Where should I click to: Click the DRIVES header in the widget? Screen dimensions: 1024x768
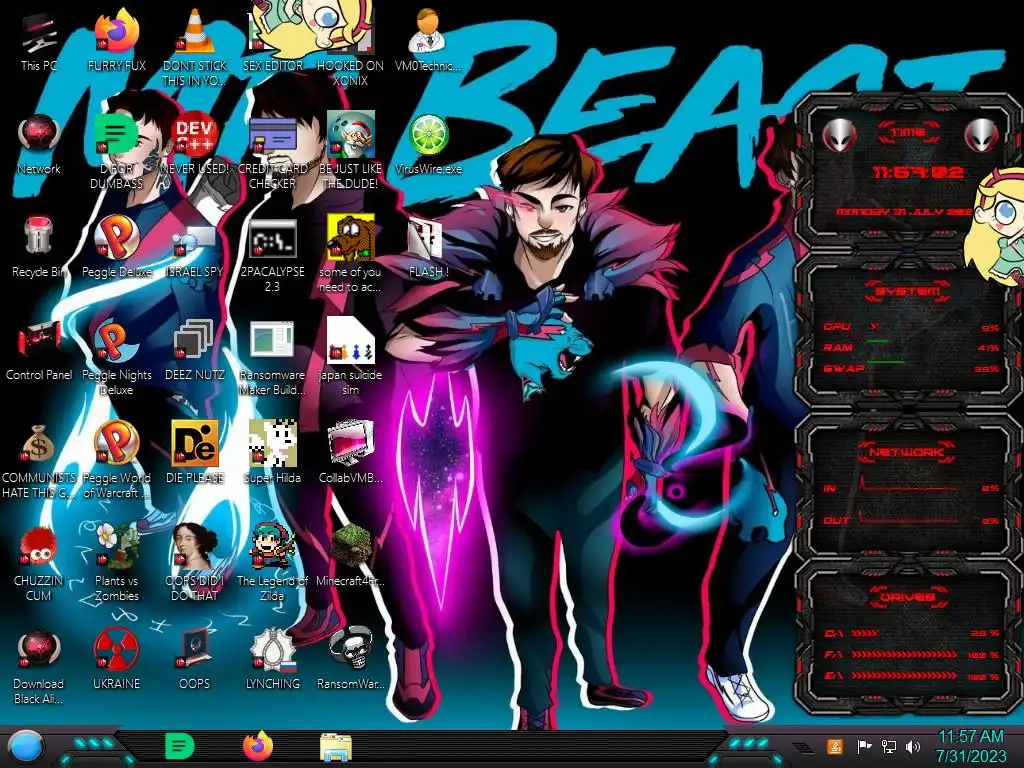click(x=906, y=597)
